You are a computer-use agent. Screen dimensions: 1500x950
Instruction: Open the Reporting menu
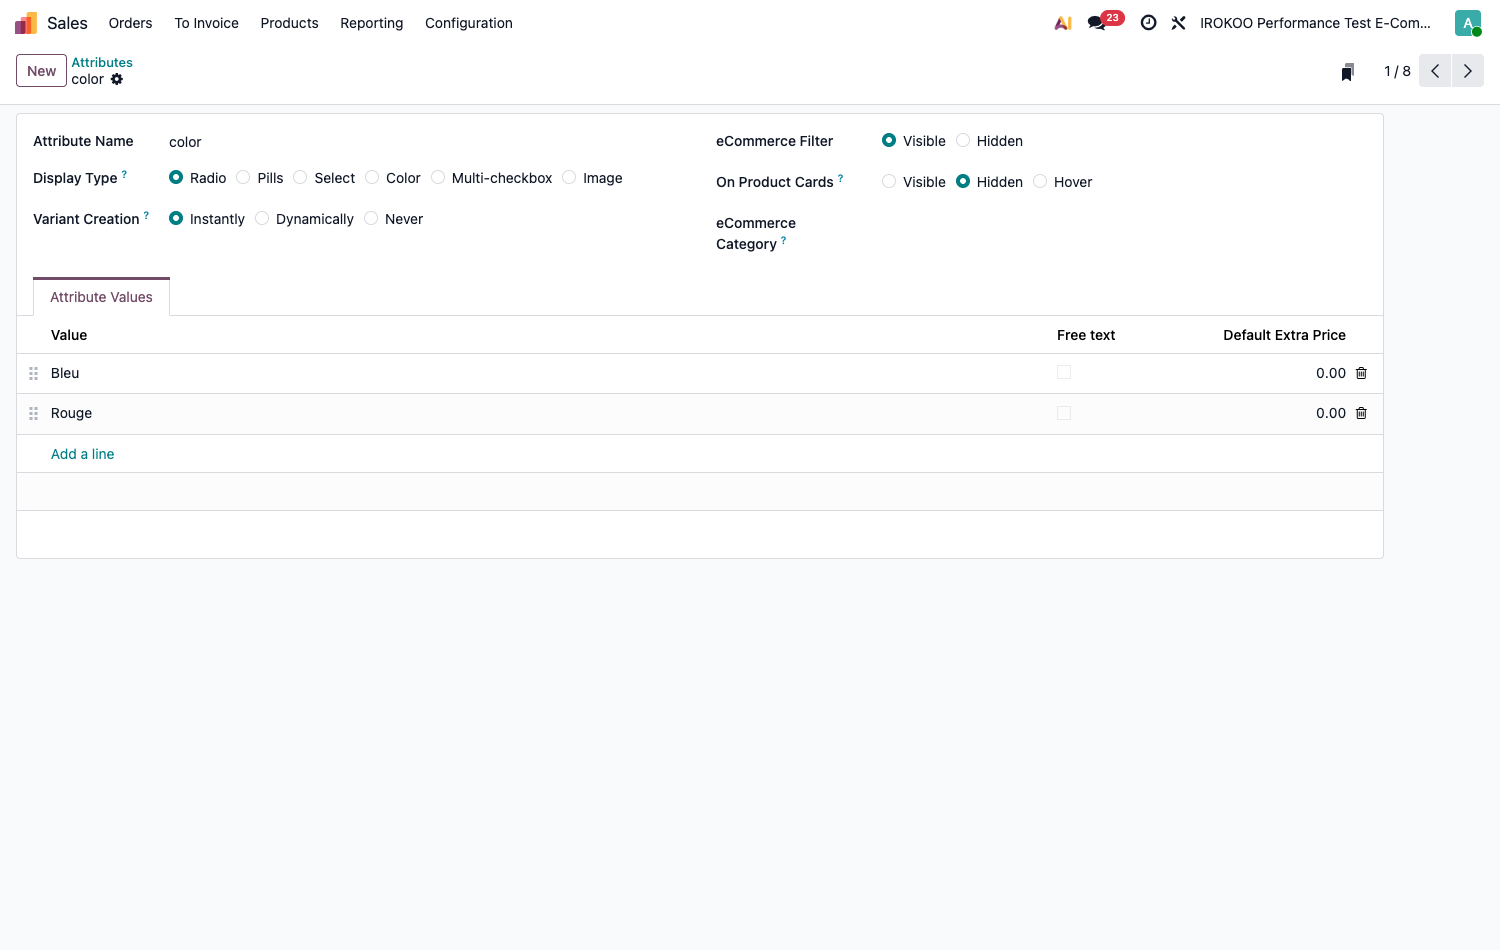pyautogui.click(x=371, y=23)
